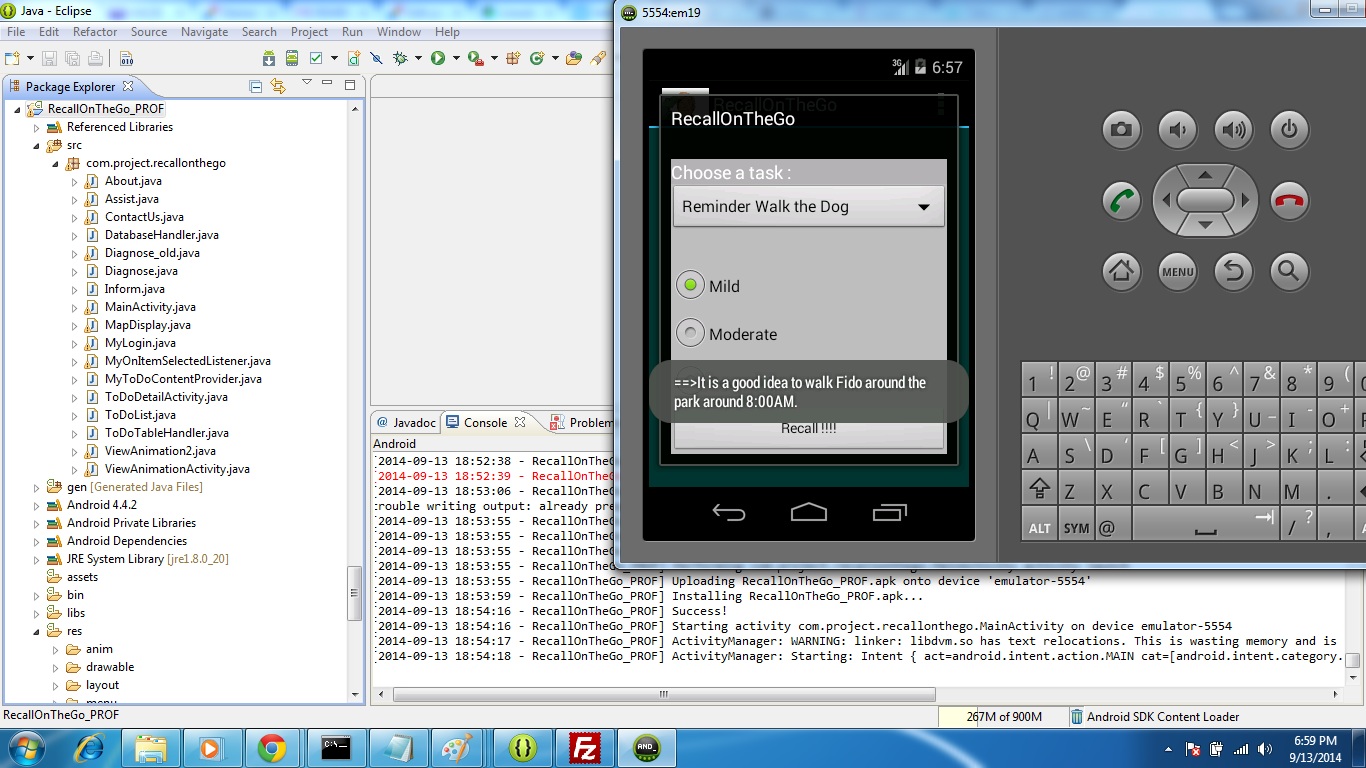Open the Refactor menu
This screenshot has height=768, width=1366.
pyautogui.click(x=95, y=32)
